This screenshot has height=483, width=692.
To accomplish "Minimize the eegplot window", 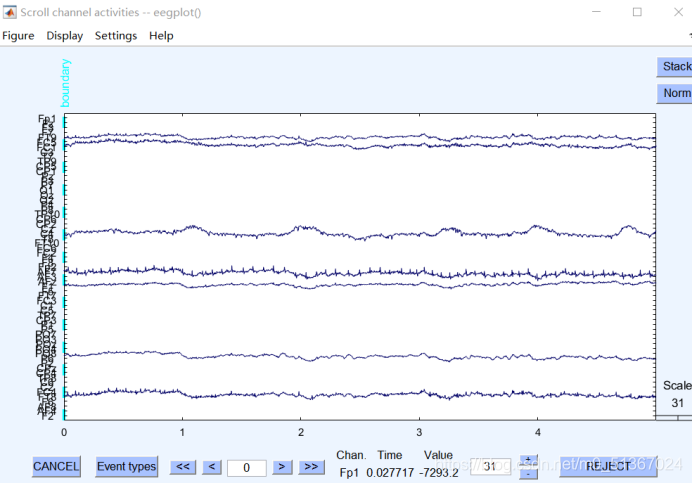I will [x=596, y=12].
